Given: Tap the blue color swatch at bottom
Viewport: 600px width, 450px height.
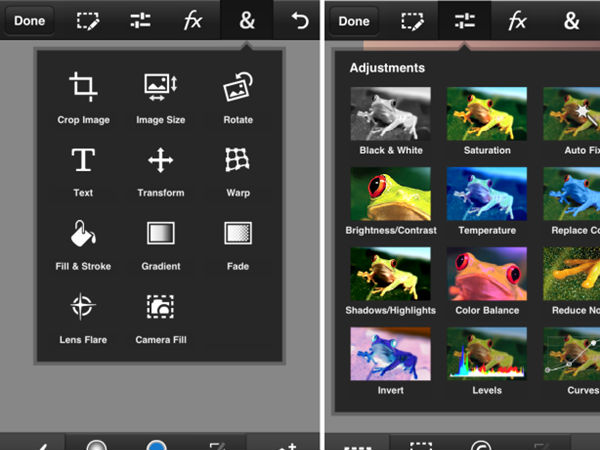Looking at the screenshot, I should (x=157, y=443).
